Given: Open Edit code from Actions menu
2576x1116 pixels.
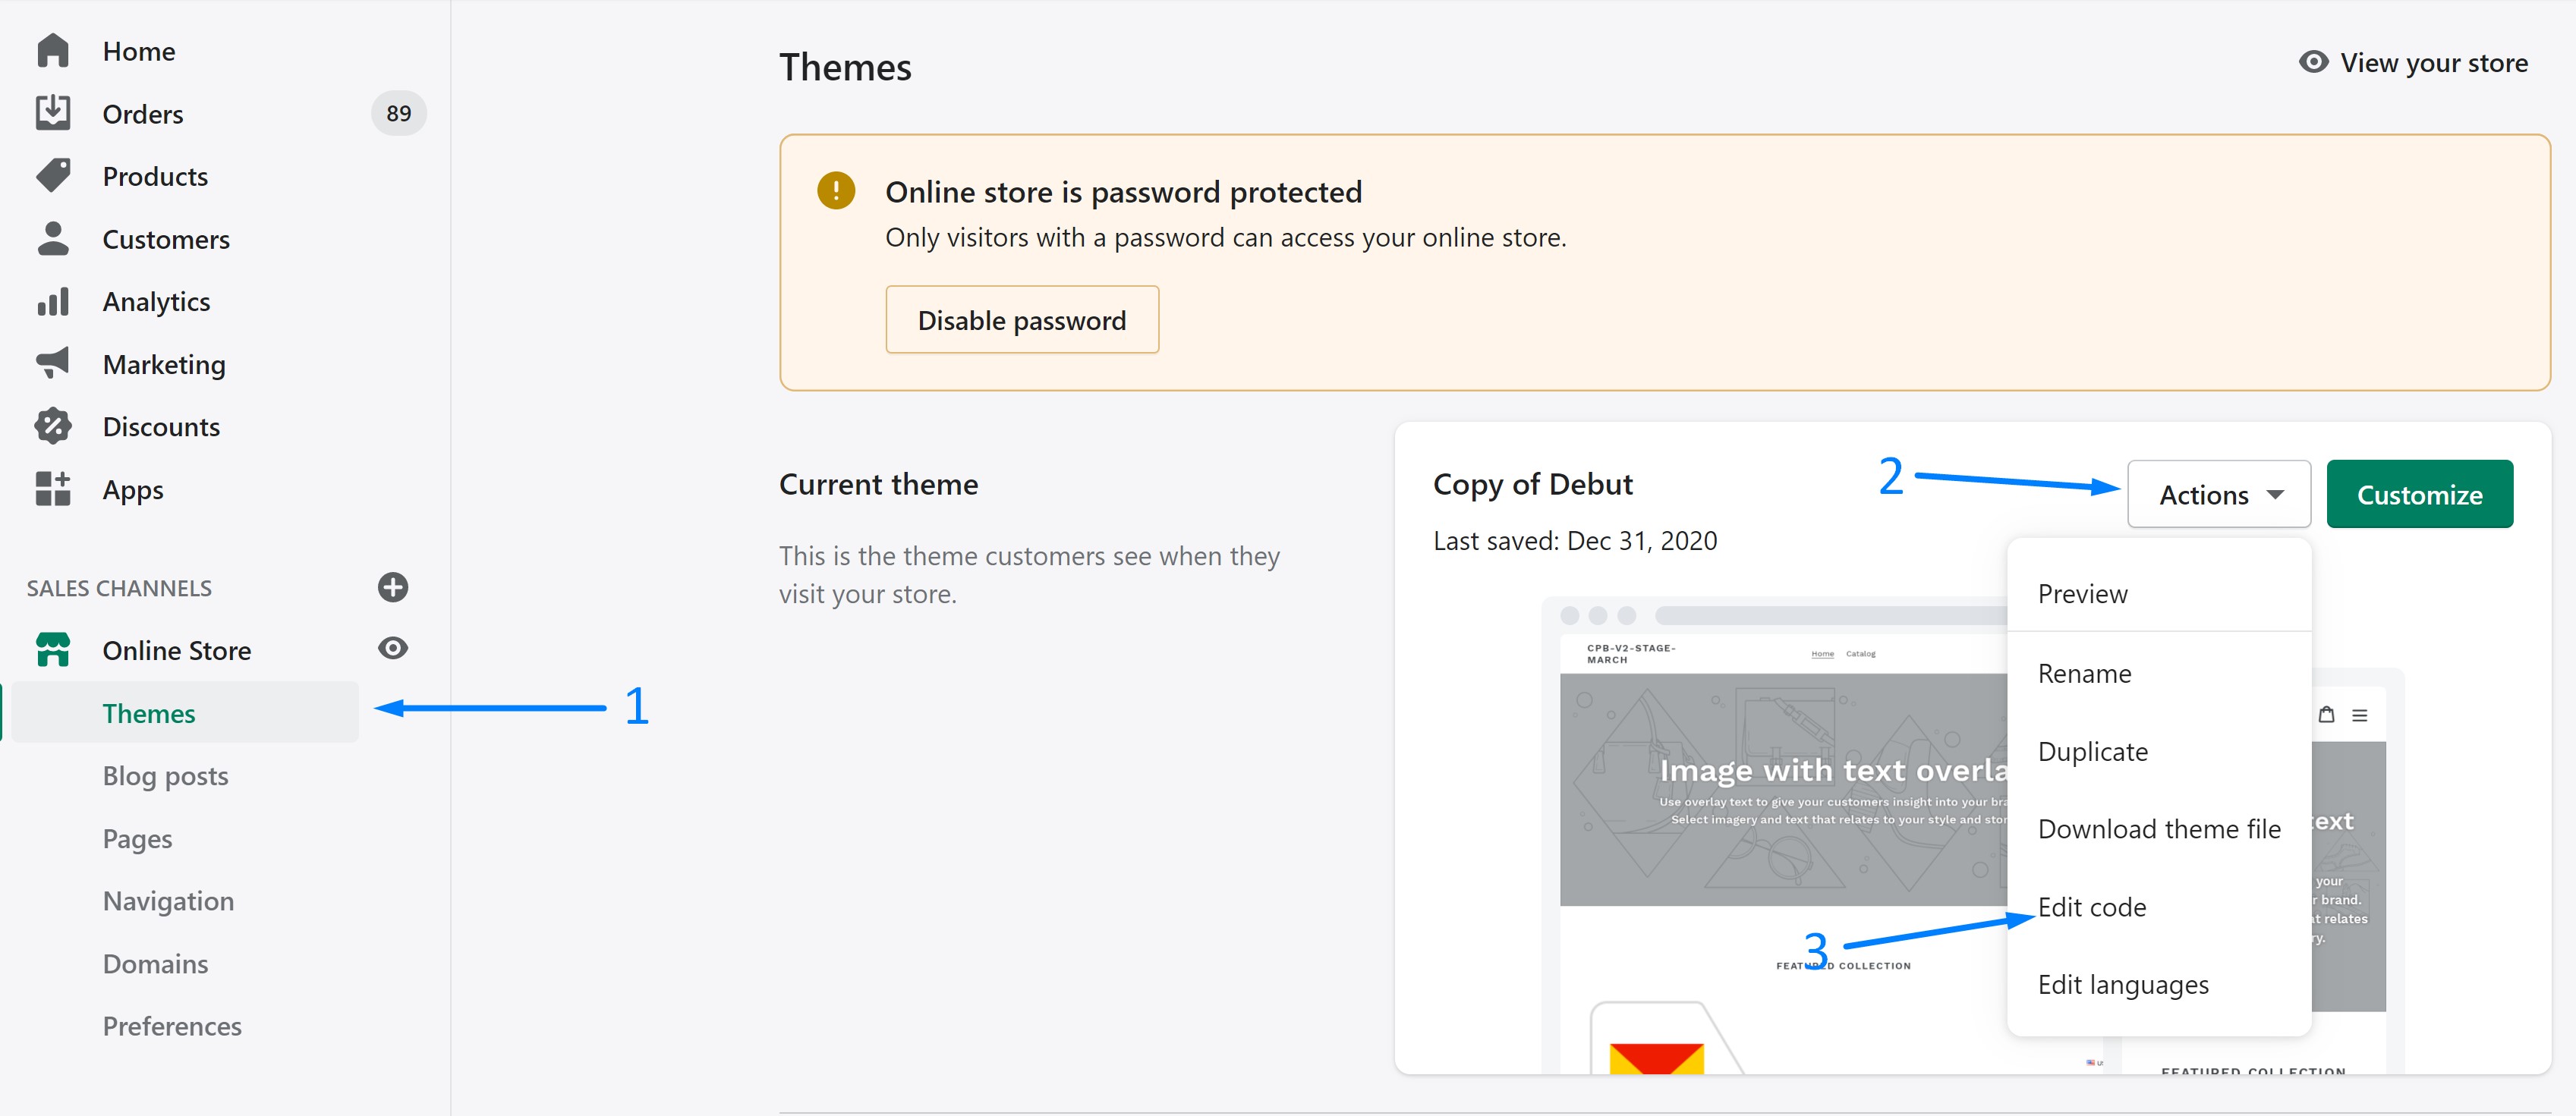Looking at the screenshot, I should pyautogui.click(x=2159, y=907).
